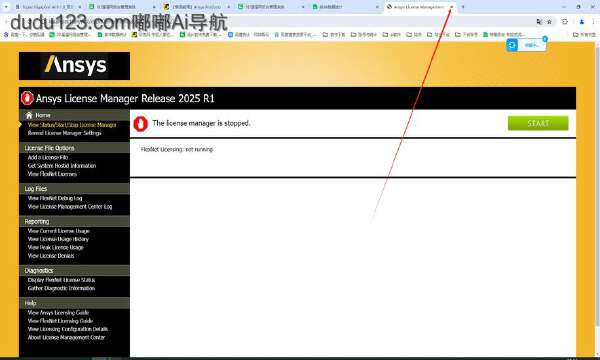Open tab search dropdown arrow
Screen dimensions: 600x360
click(x=6, y=7)
